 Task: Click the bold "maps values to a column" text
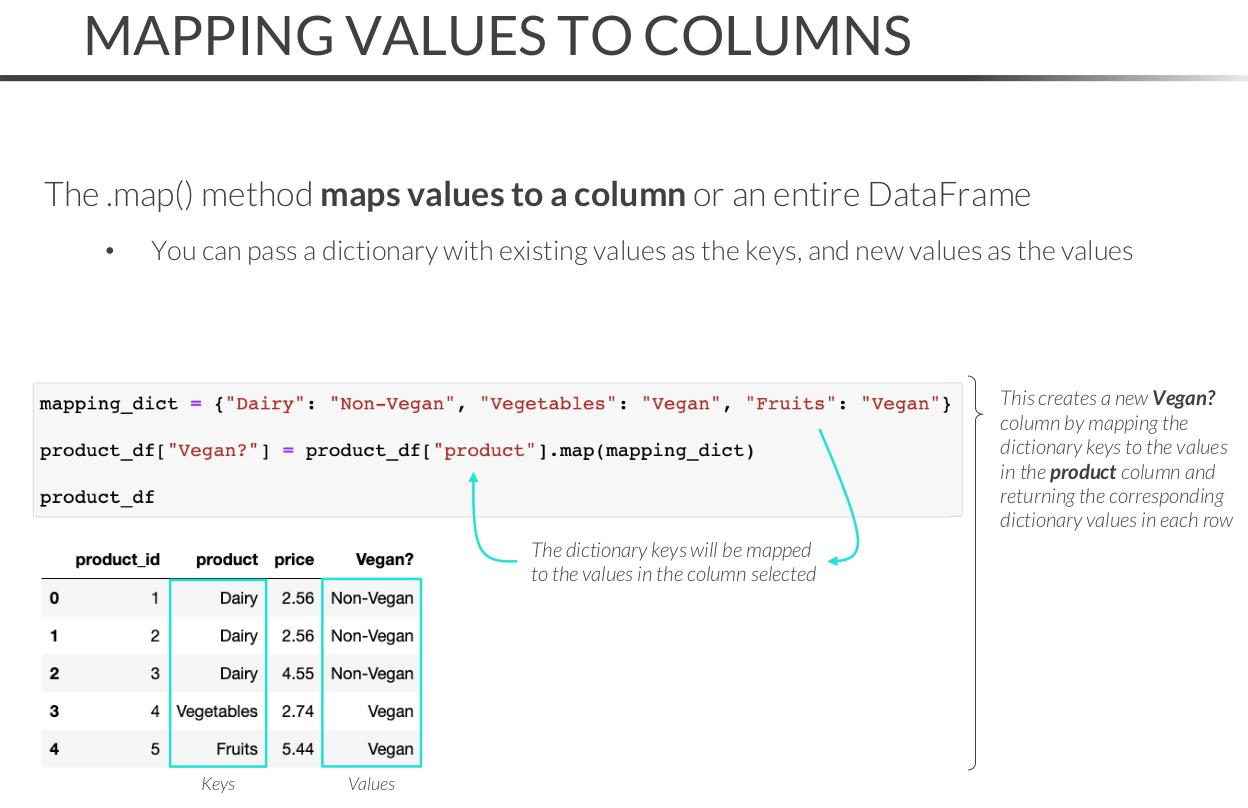pos(502,194)
